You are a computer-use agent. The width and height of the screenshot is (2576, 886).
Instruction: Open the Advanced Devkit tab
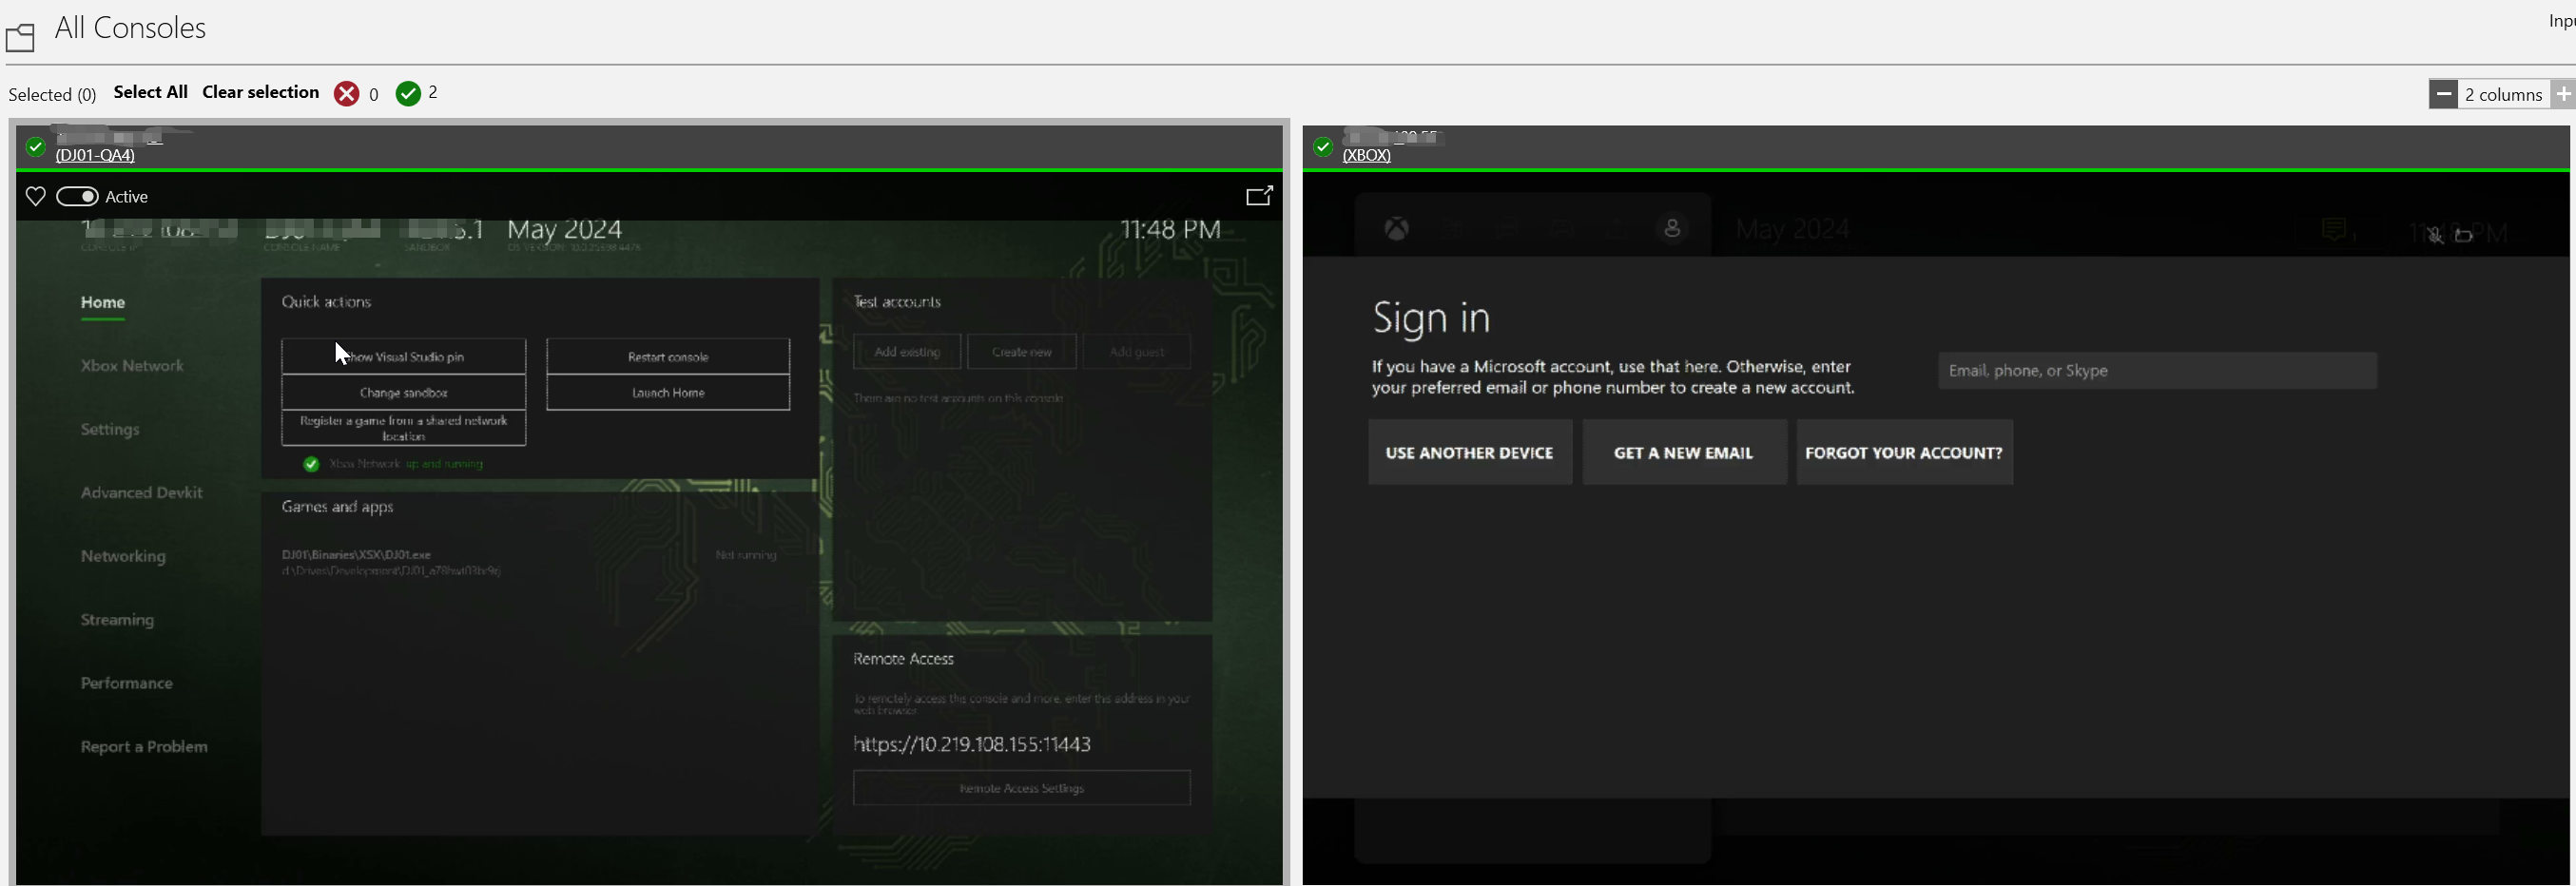click(x=141, y=493)
